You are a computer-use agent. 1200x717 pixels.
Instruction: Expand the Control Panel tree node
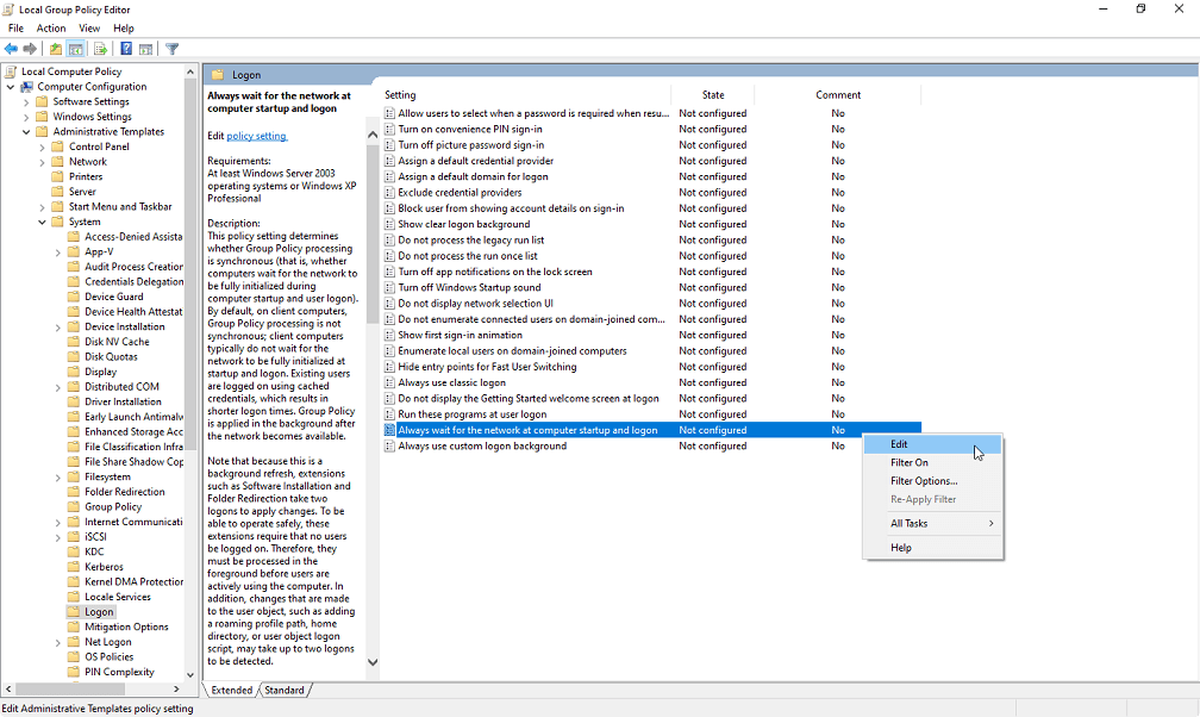tap(43, 147)
